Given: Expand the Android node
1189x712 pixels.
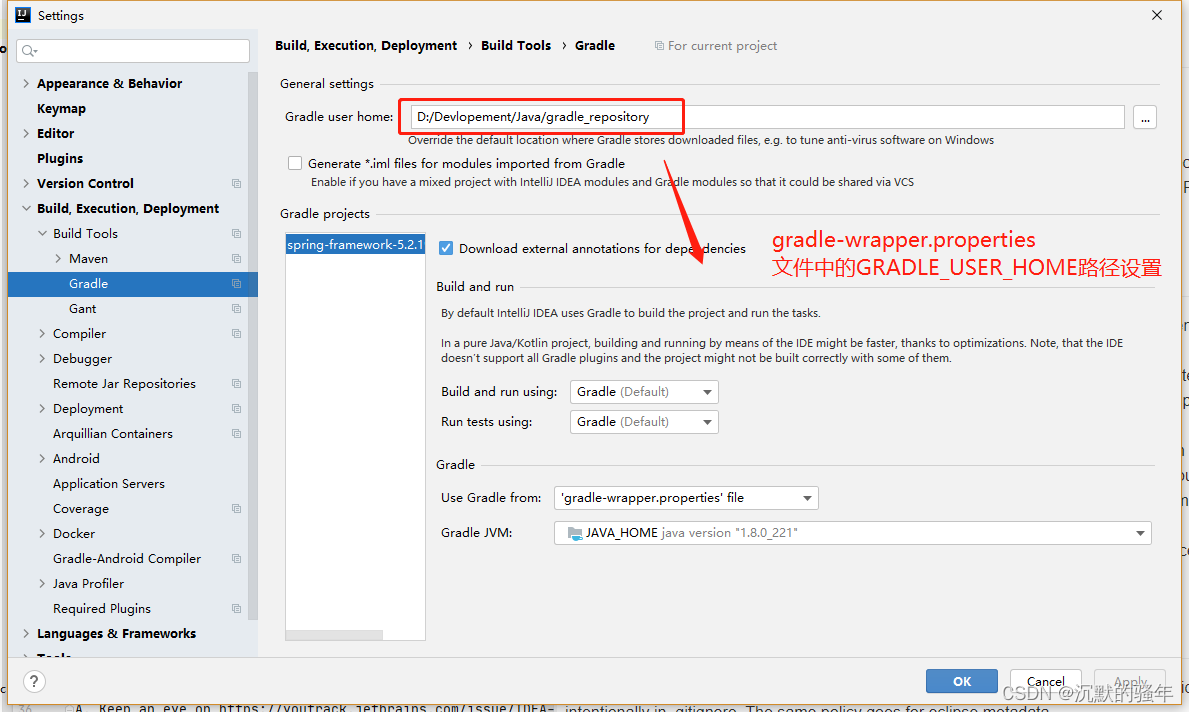Looking at the screenshot, I should pos(42,459).
